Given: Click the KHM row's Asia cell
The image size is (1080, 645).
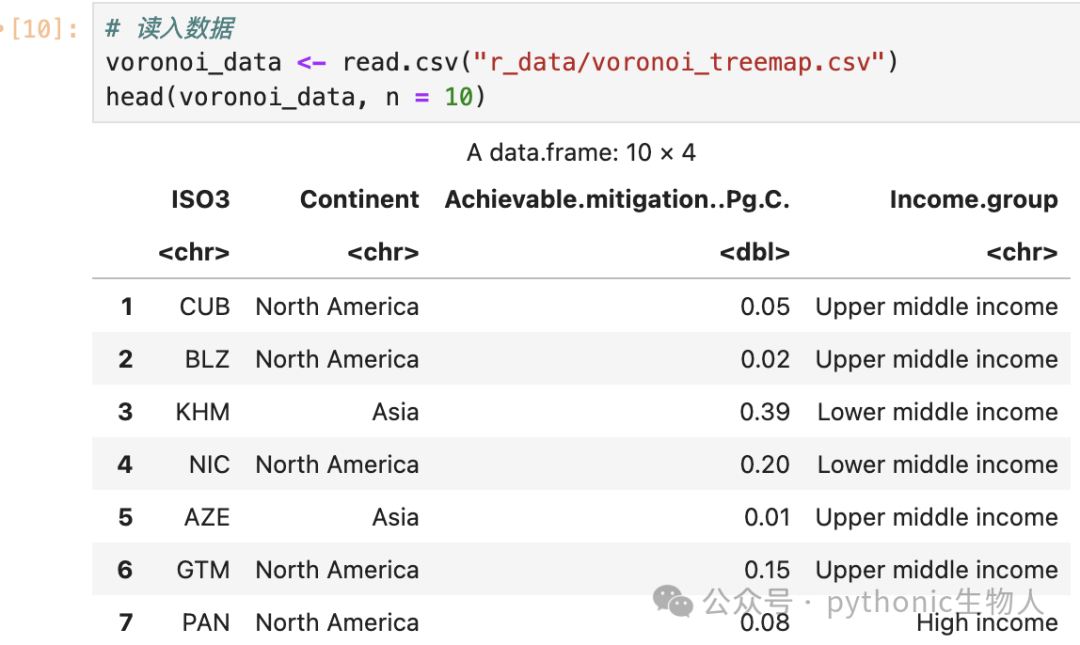Looking at the screenshot, I should pos(395,412).
